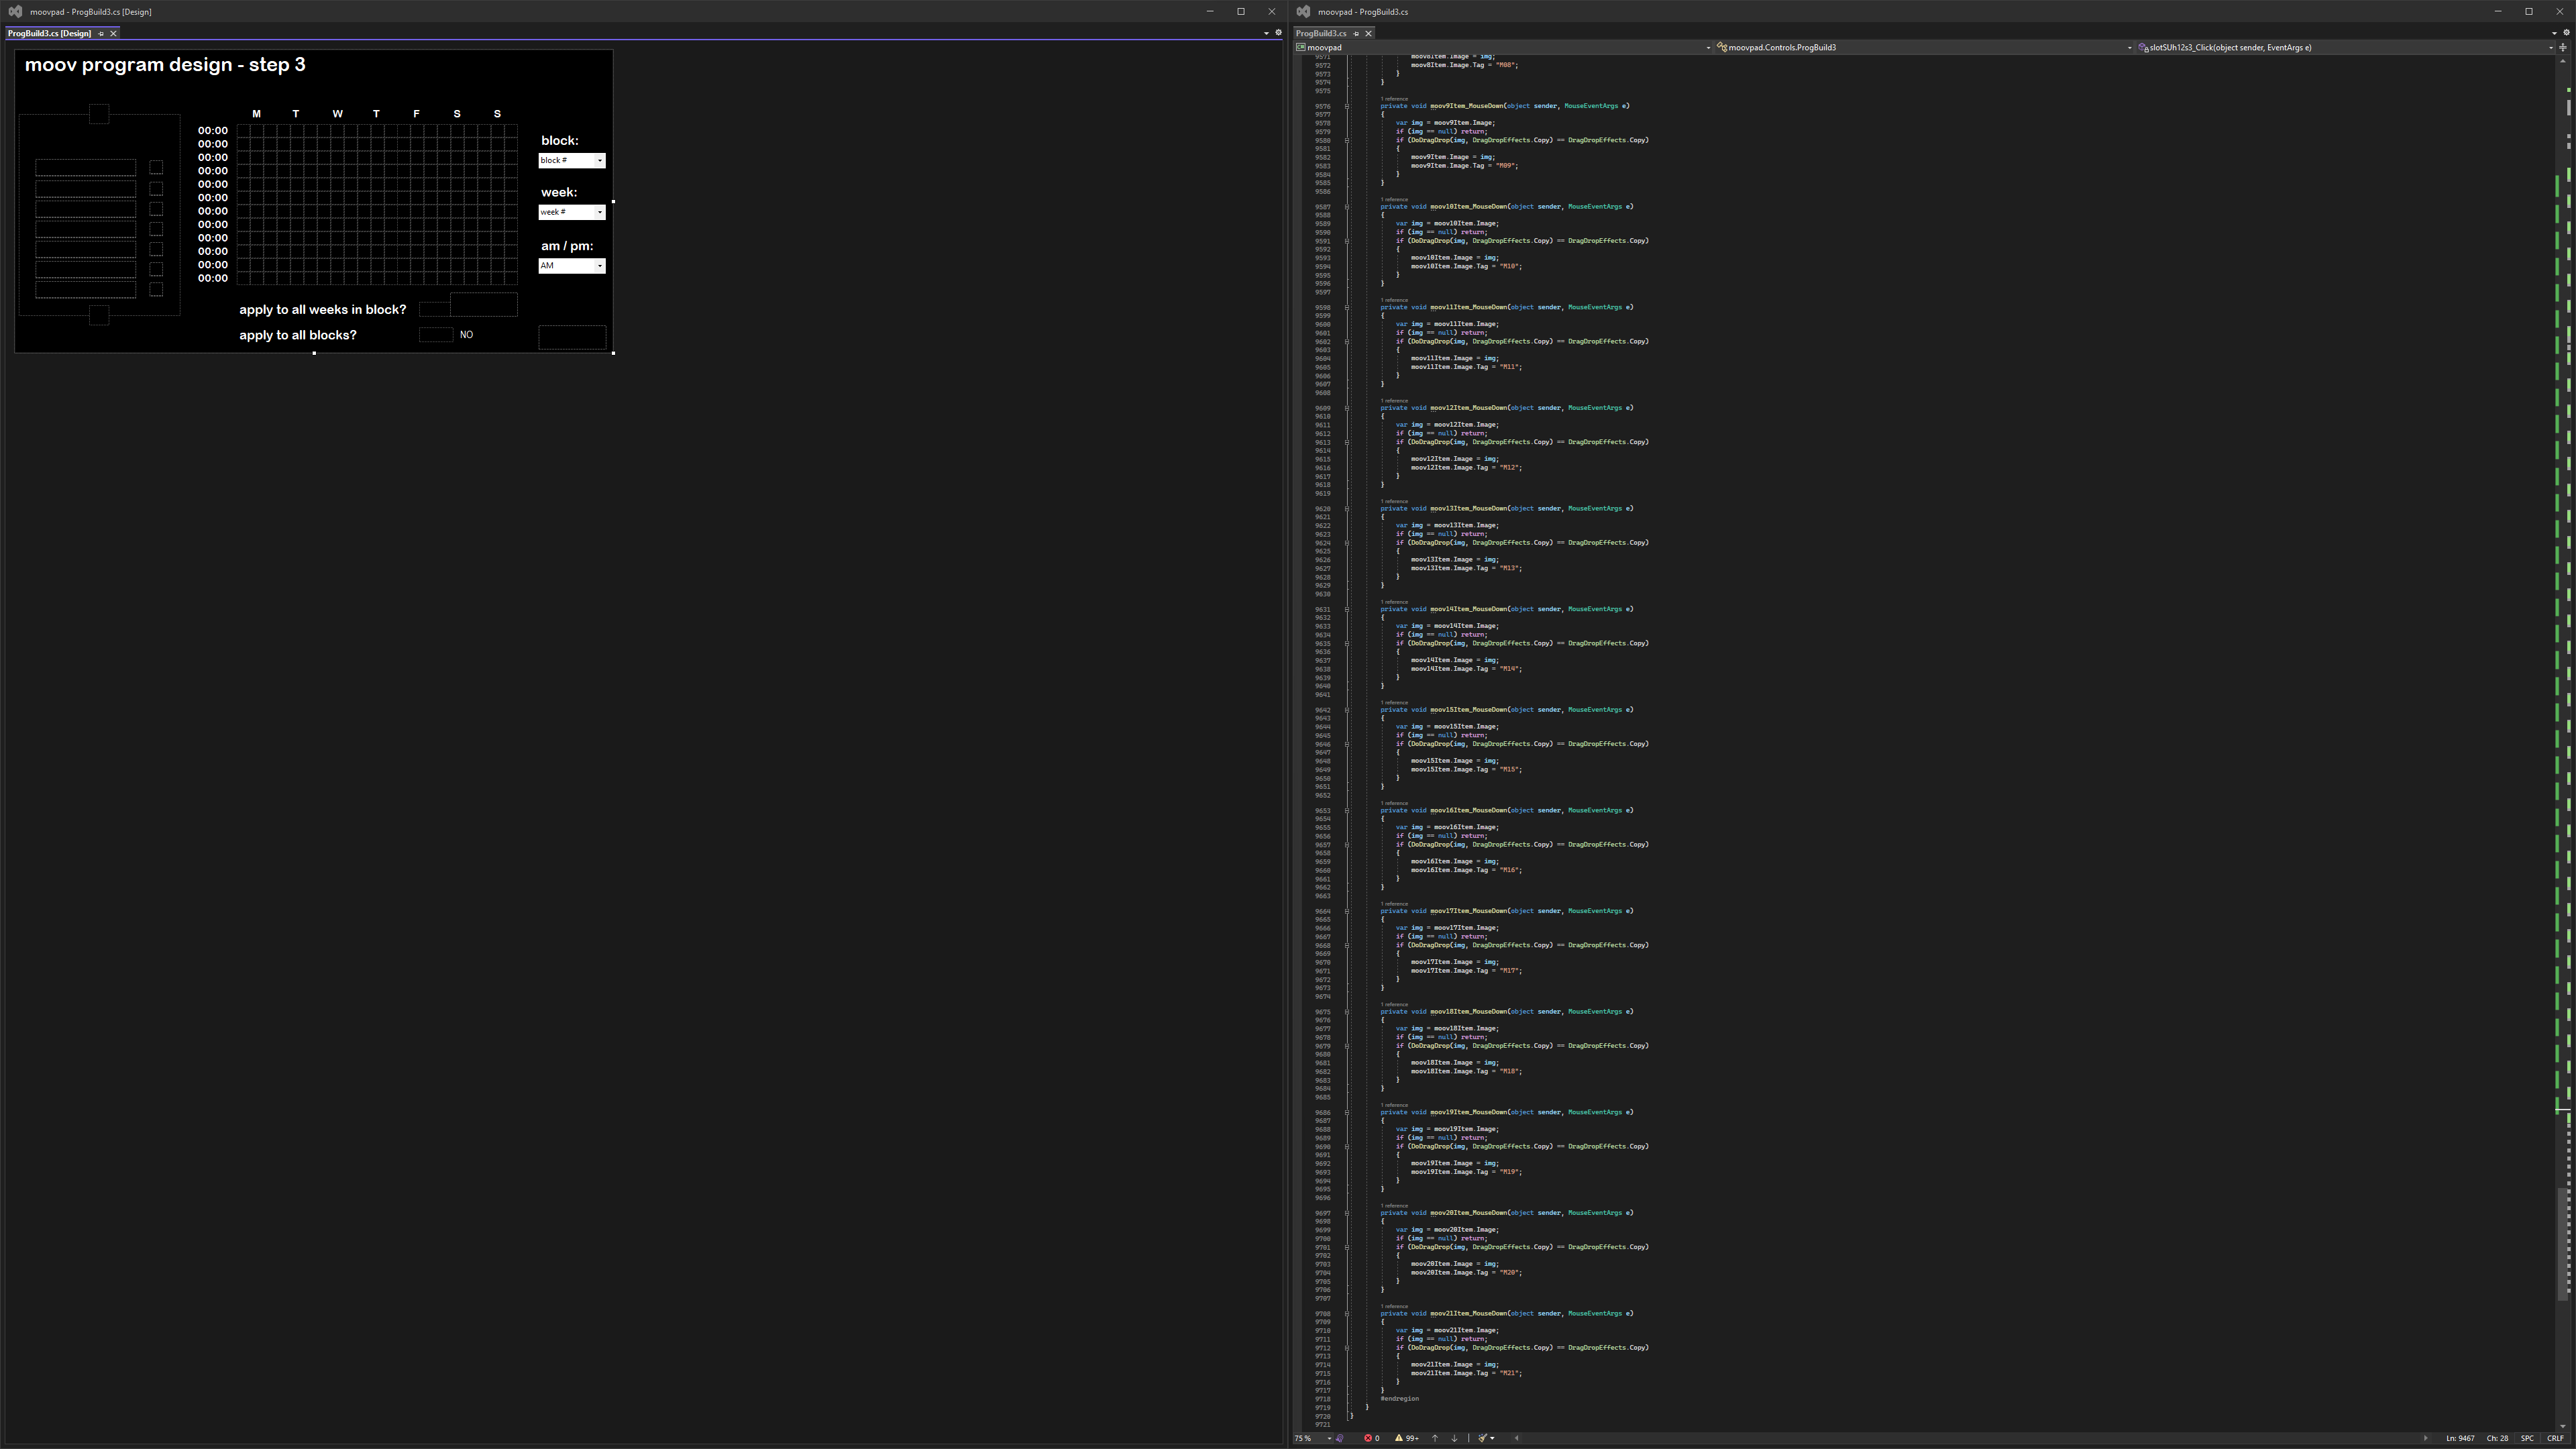Screen dimensions: 2576x1449
Task: Click the scroll right arrow of horizontal scrollbar
Action: coord(2425,1438)
